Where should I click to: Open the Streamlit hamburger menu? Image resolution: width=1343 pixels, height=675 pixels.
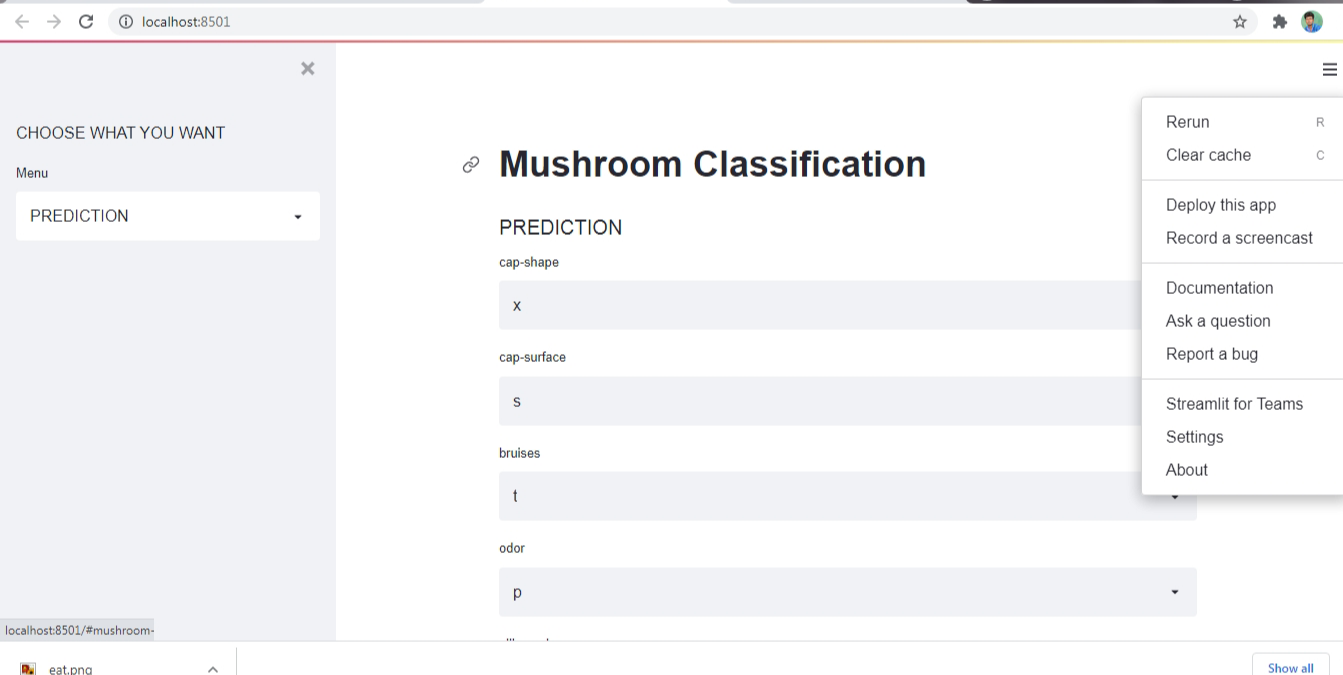pos(1330,69)
